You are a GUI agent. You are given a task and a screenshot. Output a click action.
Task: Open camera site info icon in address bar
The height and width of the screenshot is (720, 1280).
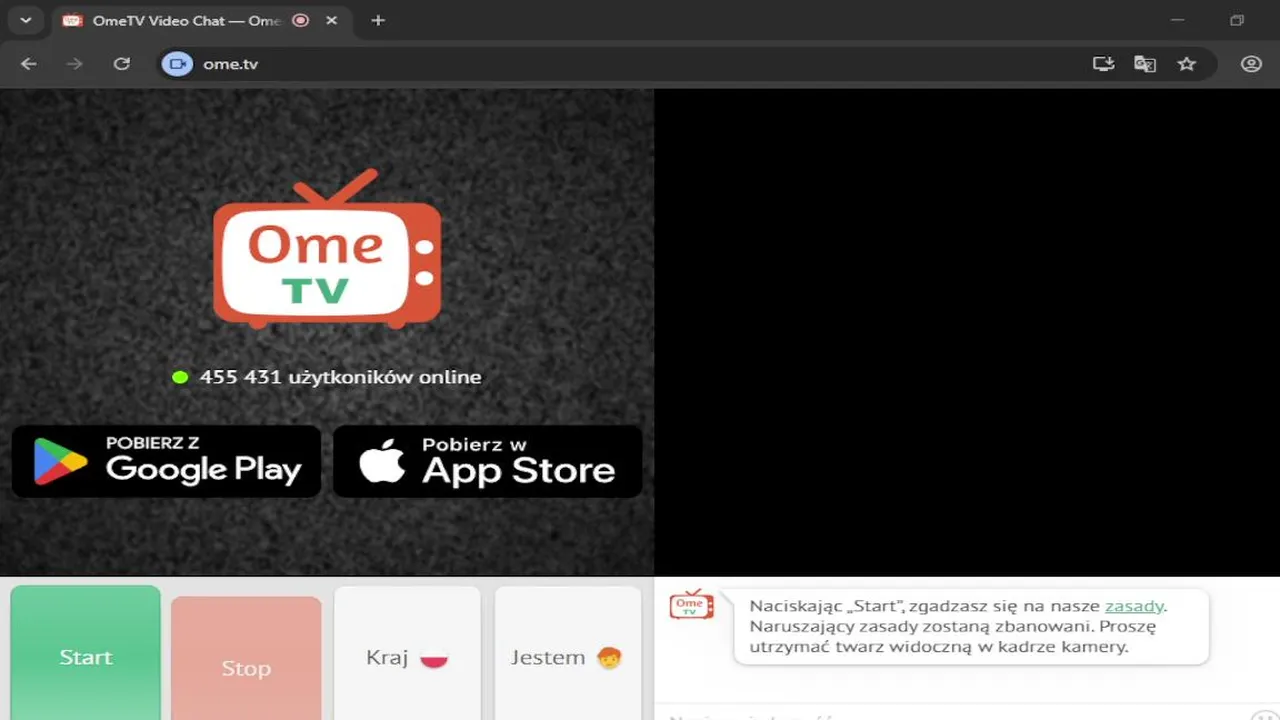click(177, 64)
